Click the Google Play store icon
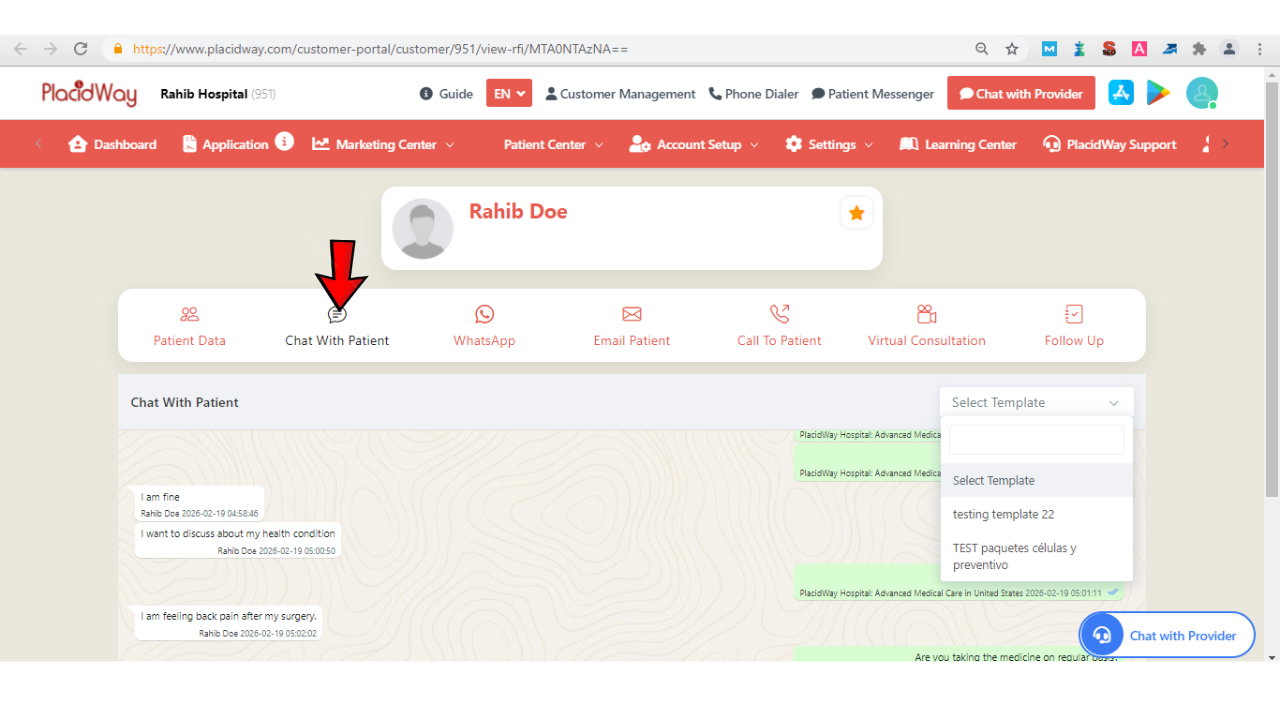1280x720 pixels. point(1158,93)
